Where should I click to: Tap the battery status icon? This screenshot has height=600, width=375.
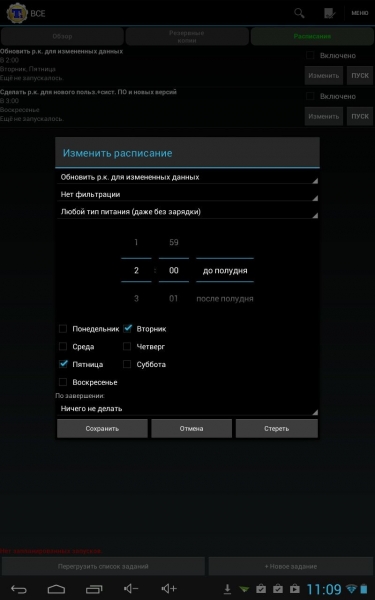point(364,589)
